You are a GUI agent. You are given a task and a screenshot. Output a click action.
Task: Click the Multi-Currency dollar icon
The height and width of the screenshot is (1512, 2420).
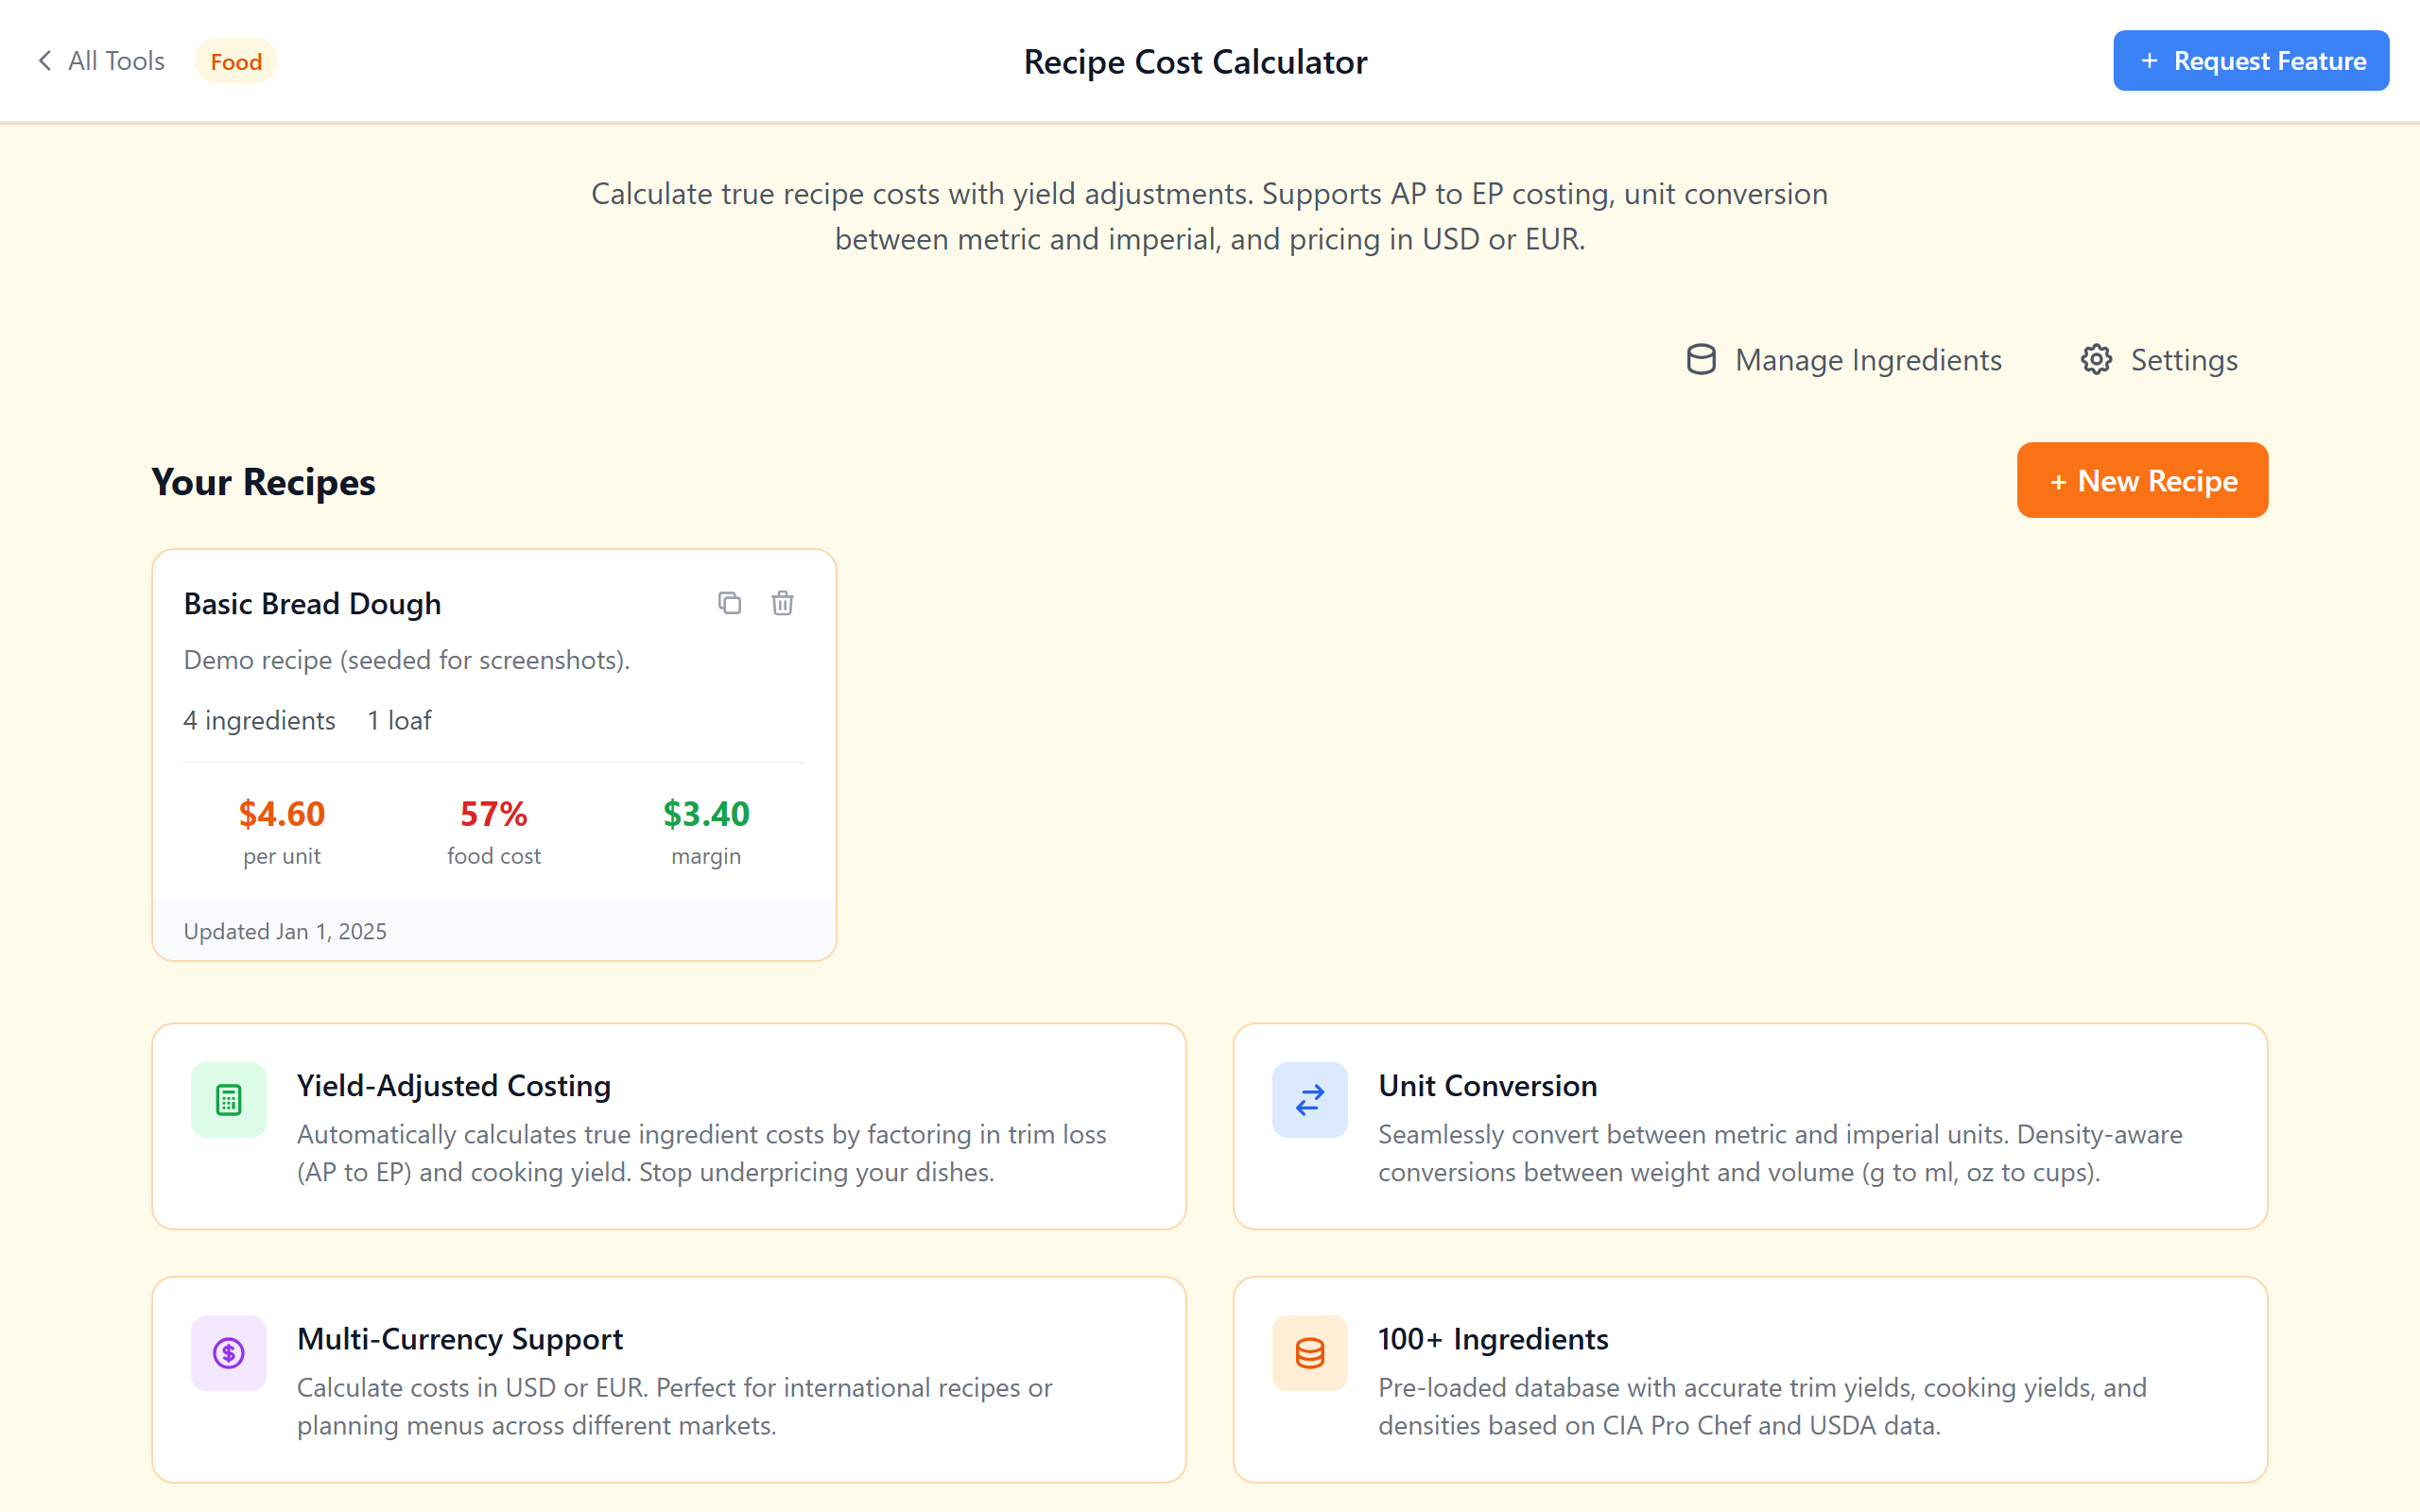pyautogui.click(x=228, y=1353)
